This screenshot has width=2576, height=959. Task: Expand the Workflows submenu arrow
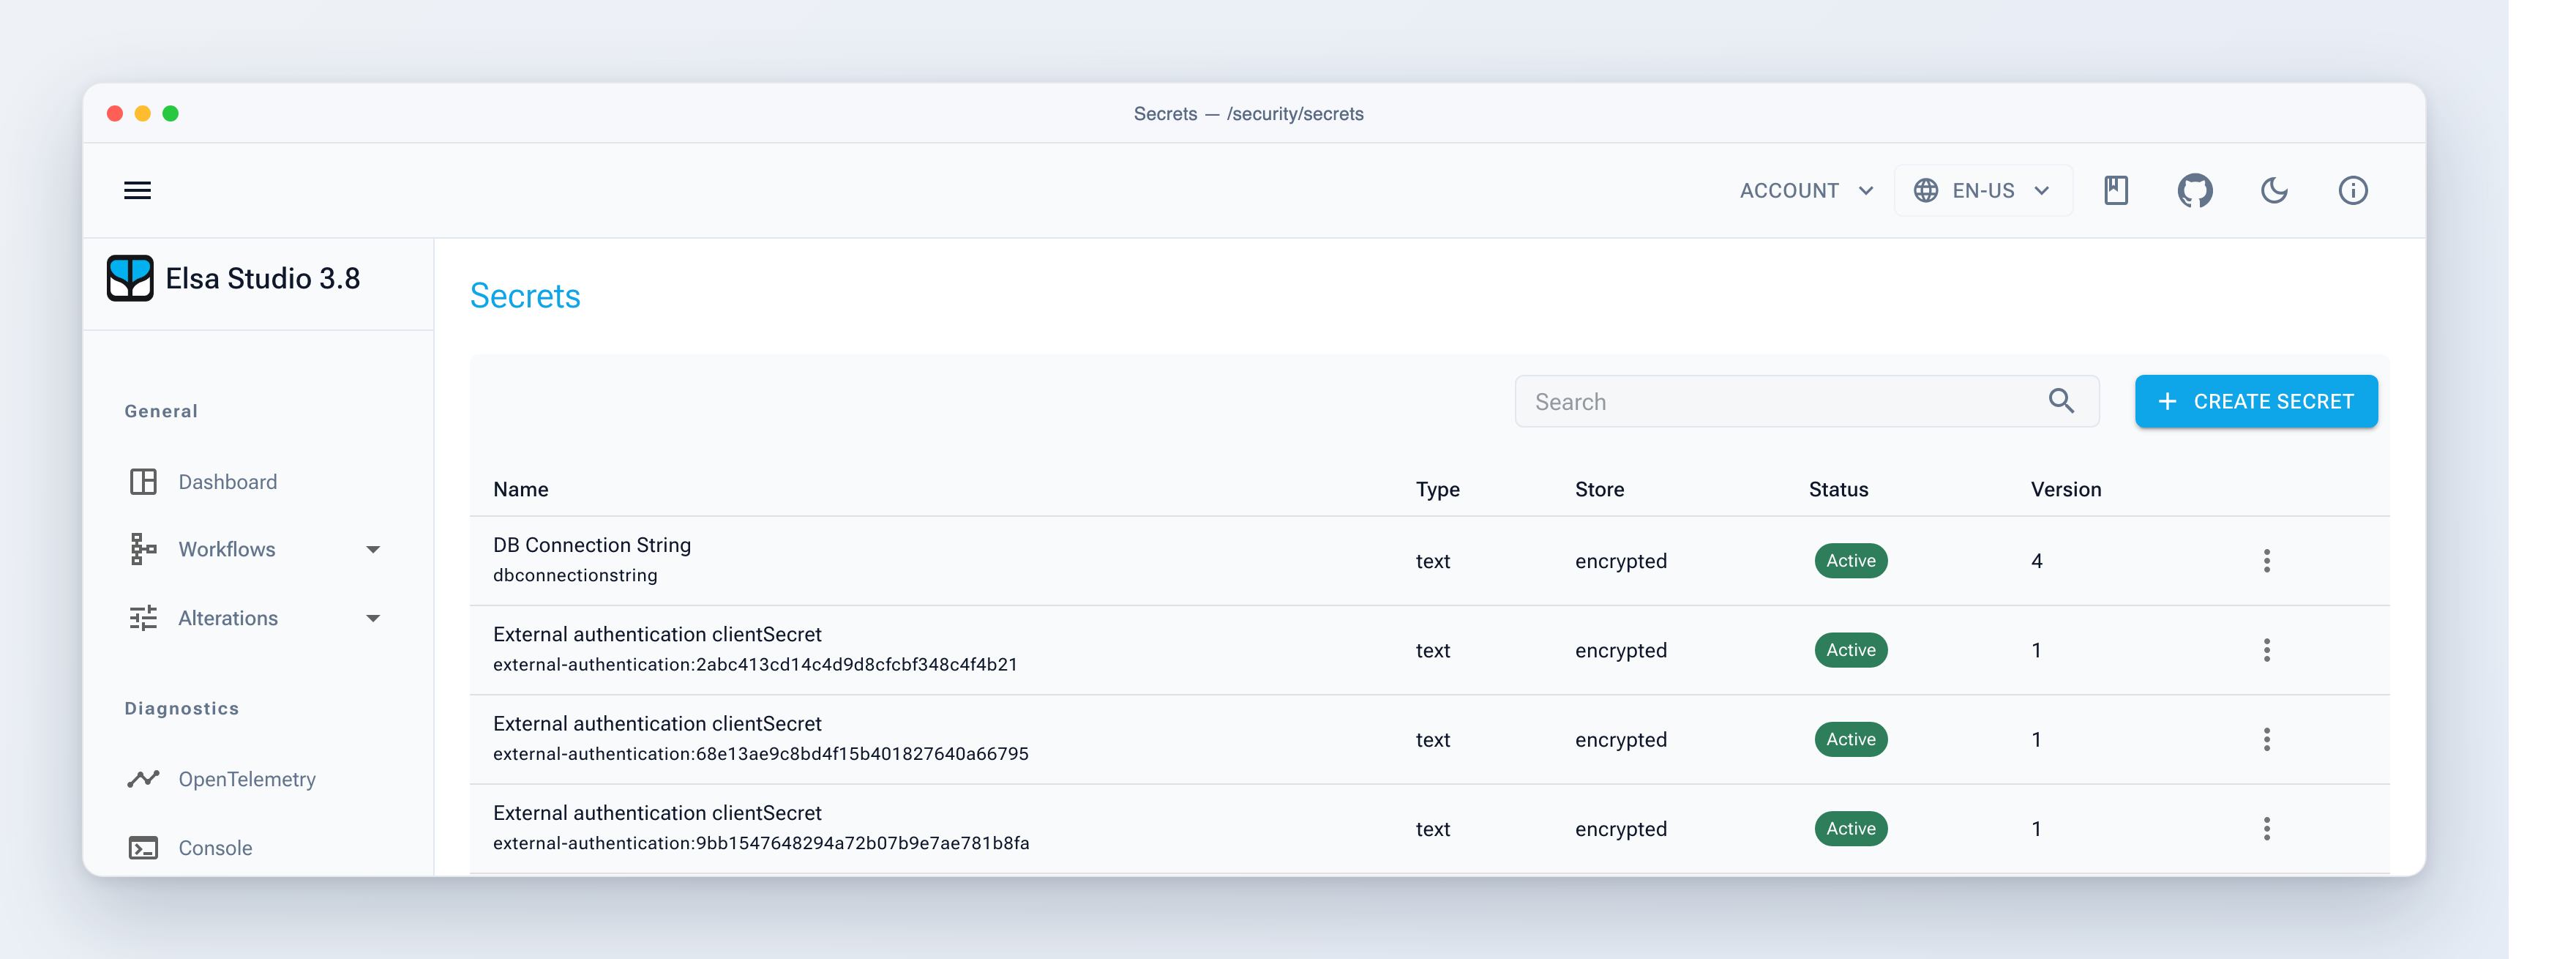tap(373, 549)
